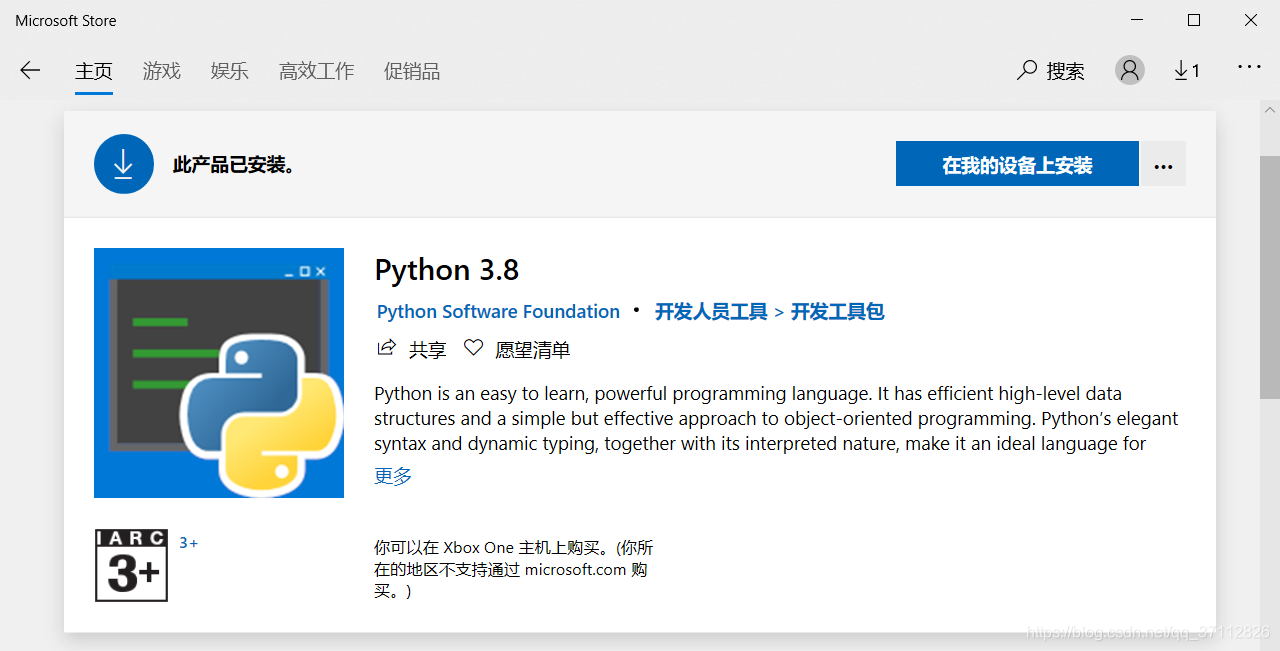
Task: Open the 高效工作 tab
Action: point(316,71)
